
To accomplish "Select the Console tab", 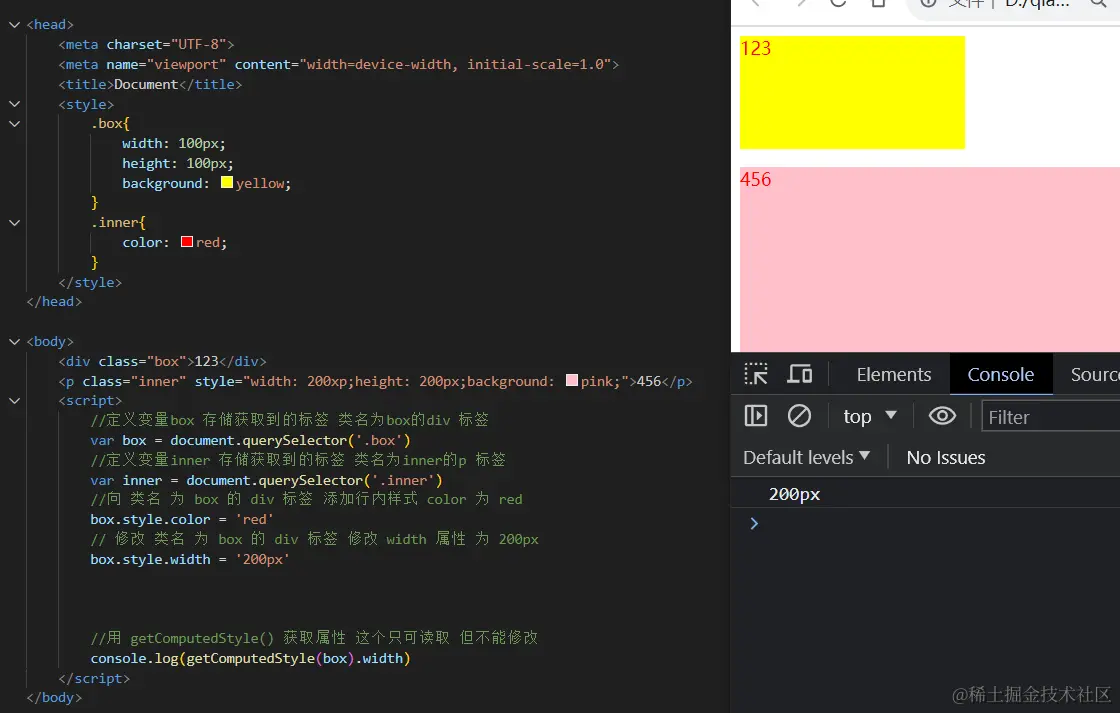I will pyautogui.click(x=1001, y=374).
